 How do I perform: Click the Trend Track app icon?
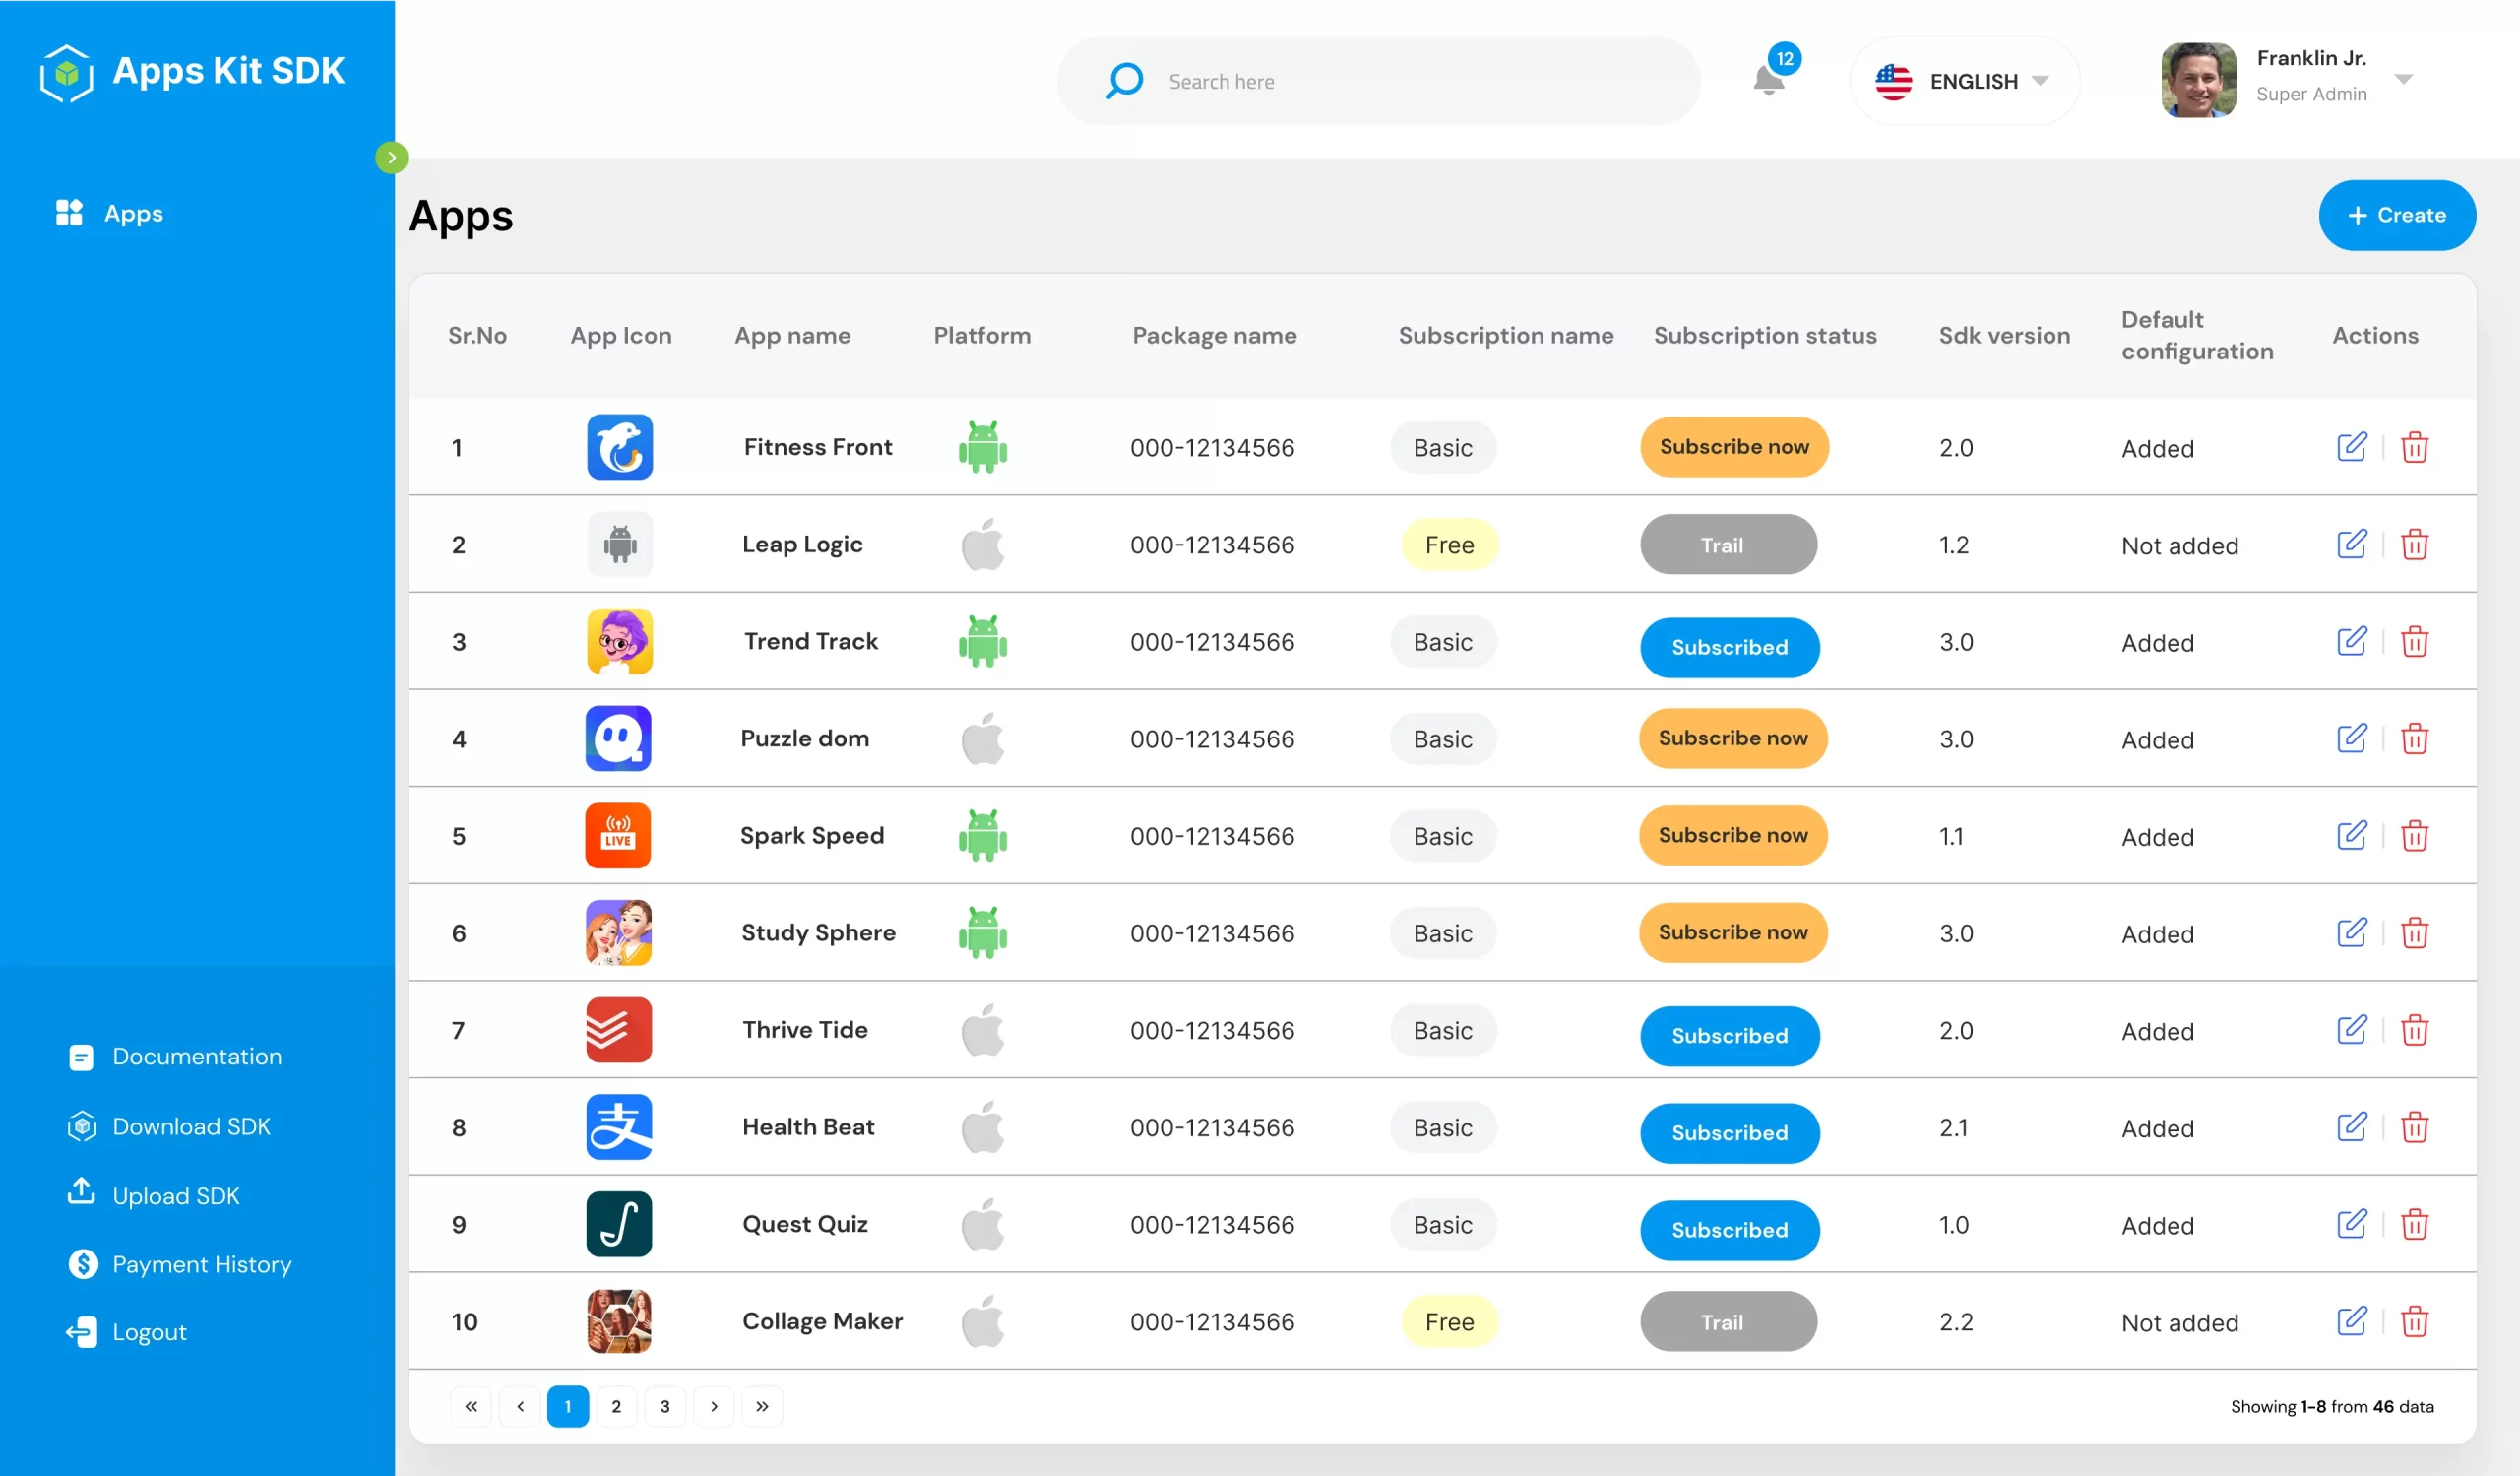point(618,641)
